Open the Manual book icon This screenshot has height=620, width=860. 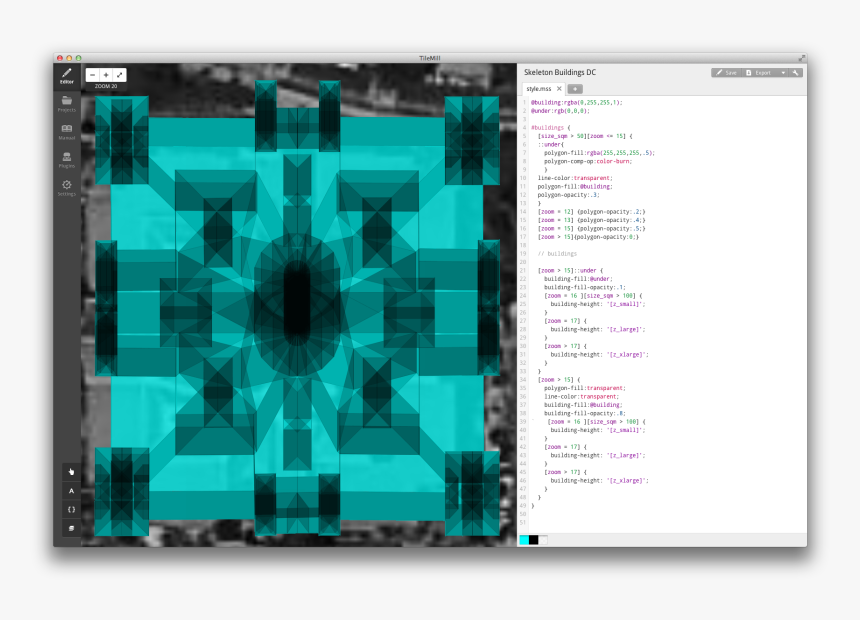67,131
